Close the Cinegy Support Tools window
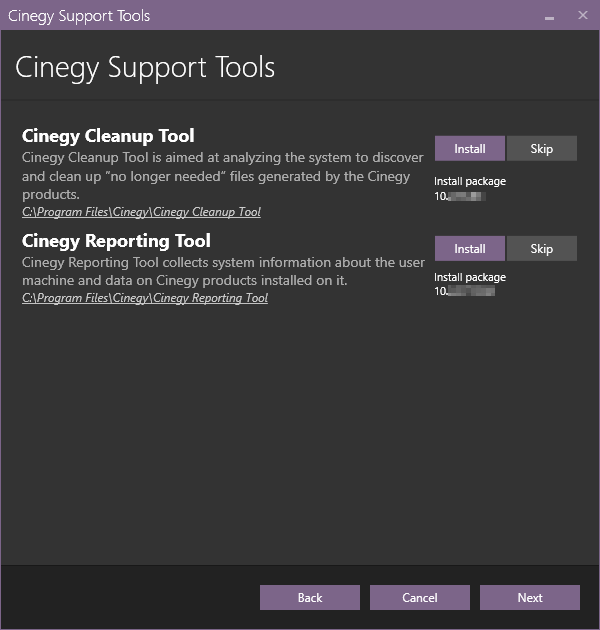600x630 pixels. [583, 15]
